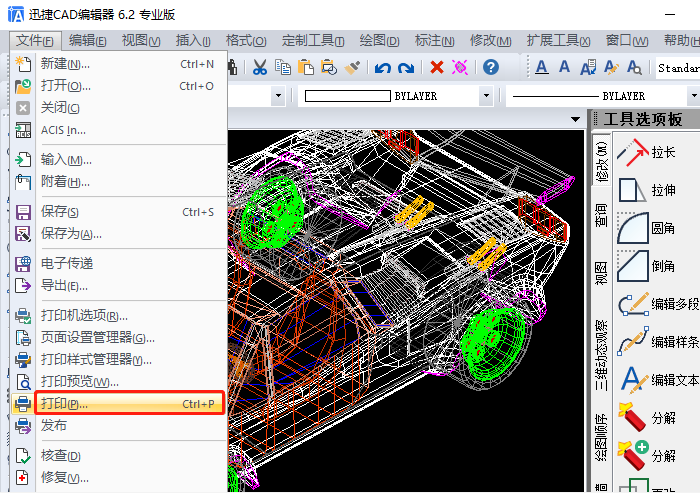Choose 保存(S) menu entry
This screenshot has width=700, height=493.
point(119,212)
